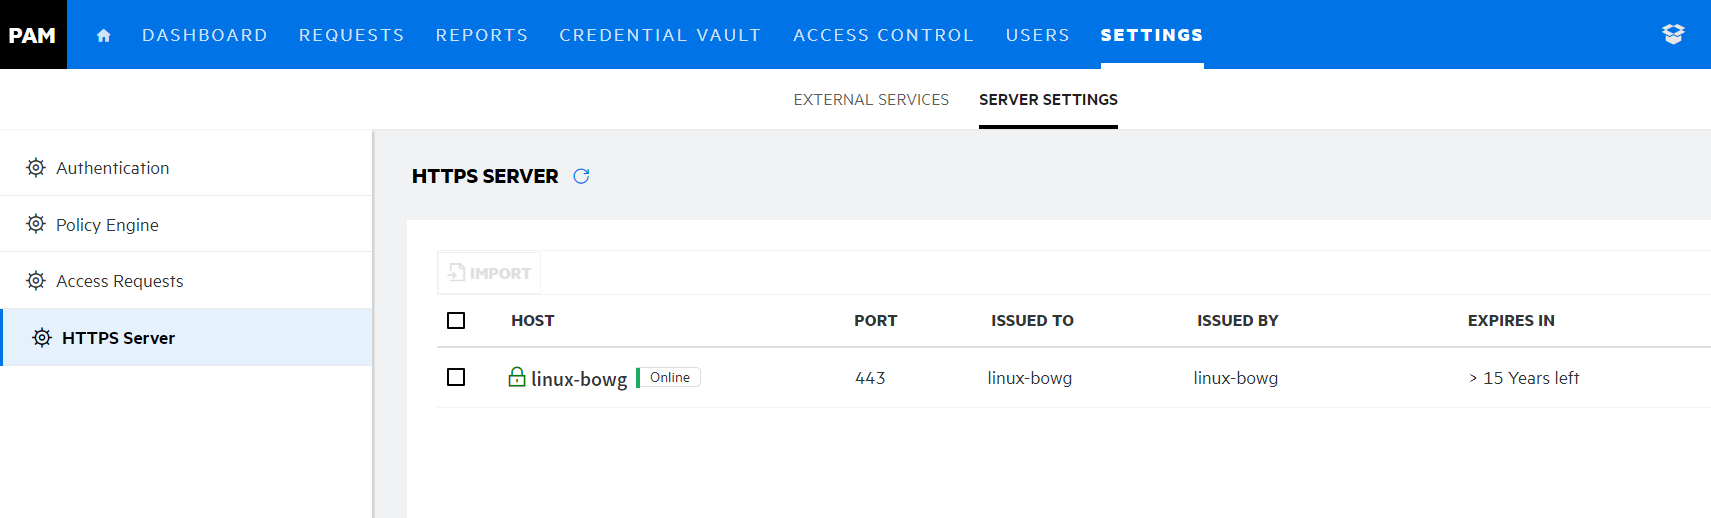
Task: Click the HTTPS Server gear icon
Action: tap(42, 338)
